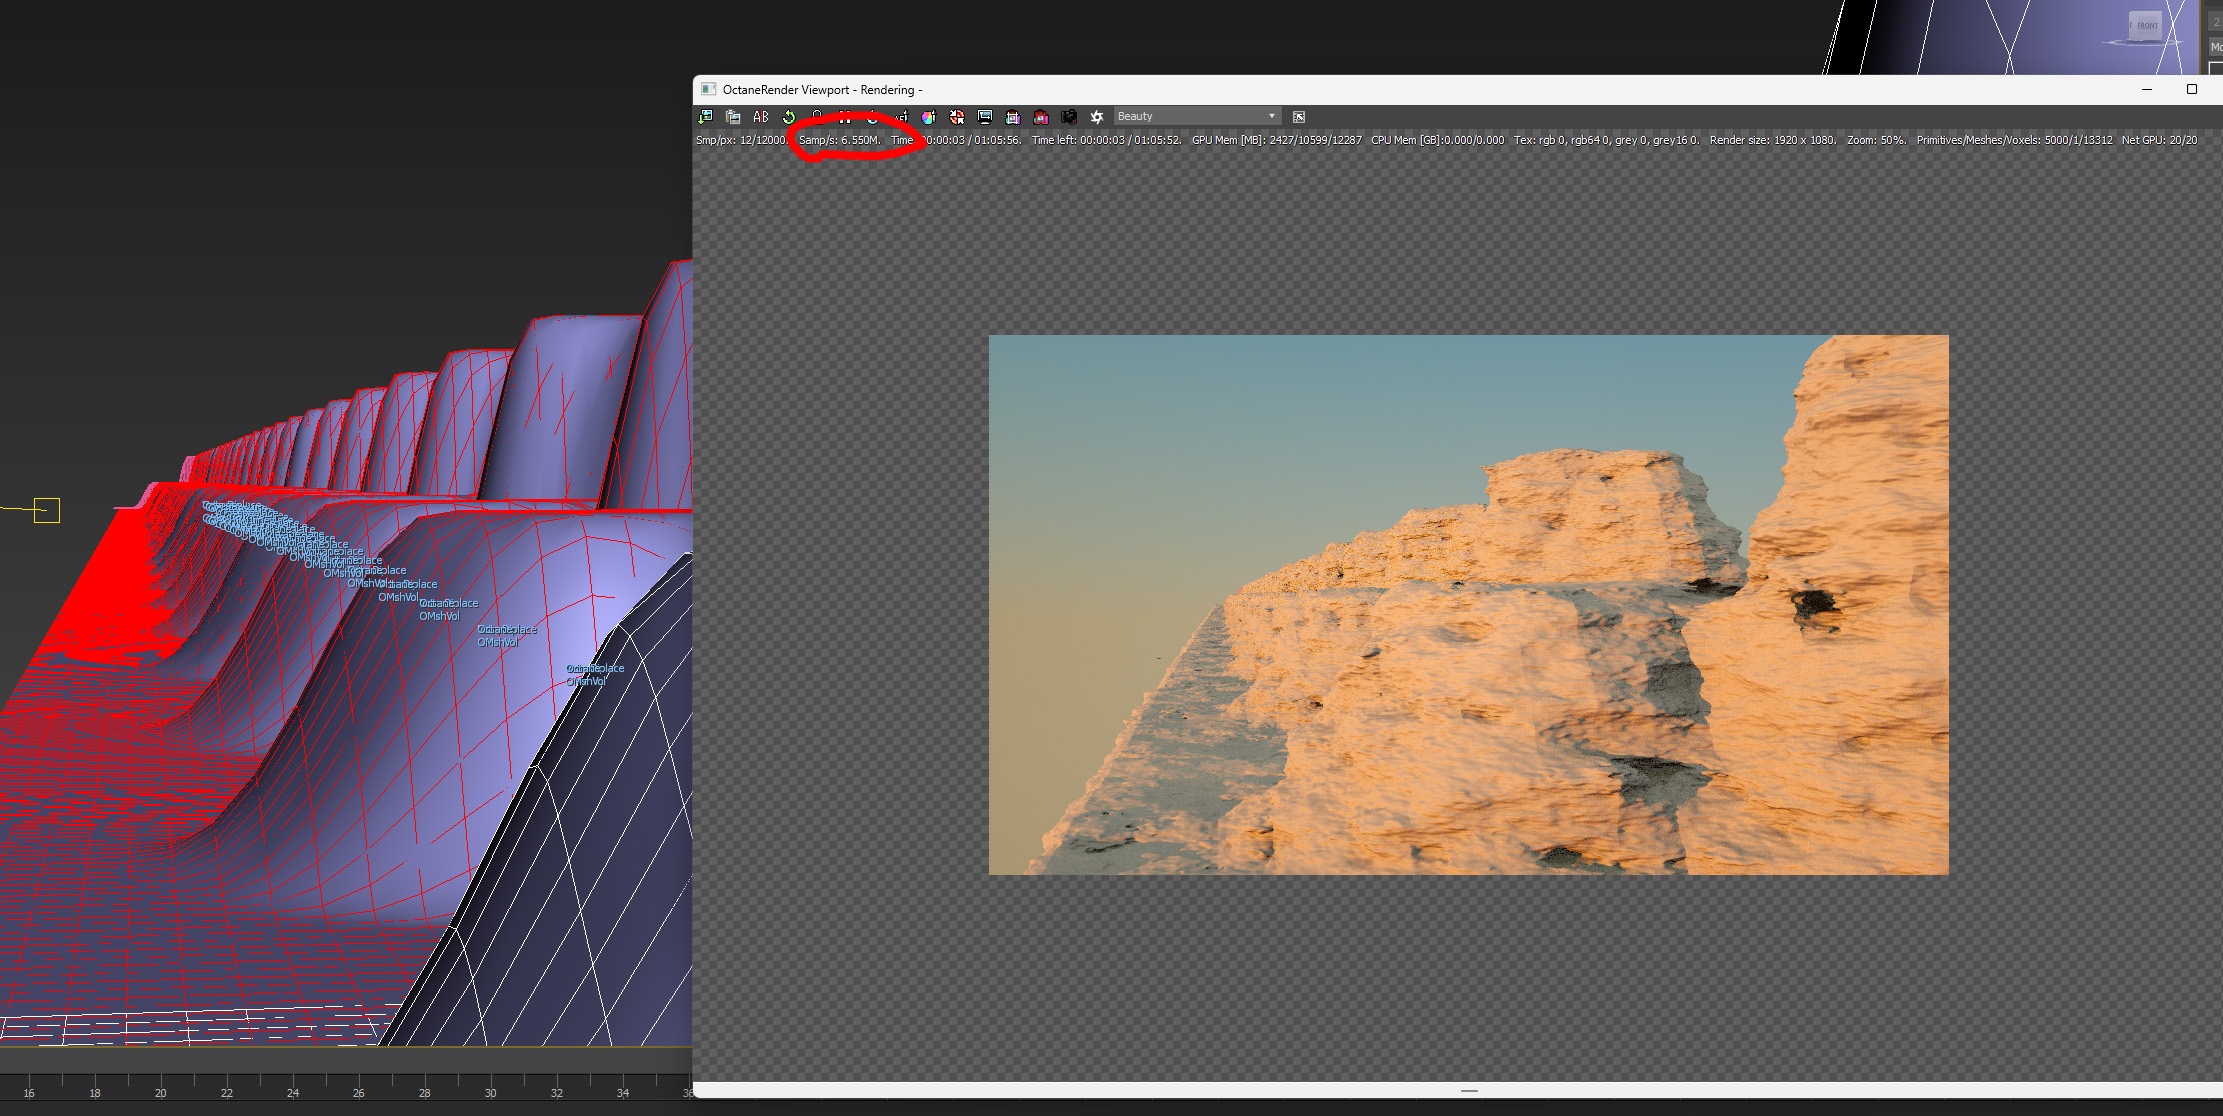This screenshot has height=1116, width=2223.
Task: Toggle AB comparison mode
Action: pos(761,117)
